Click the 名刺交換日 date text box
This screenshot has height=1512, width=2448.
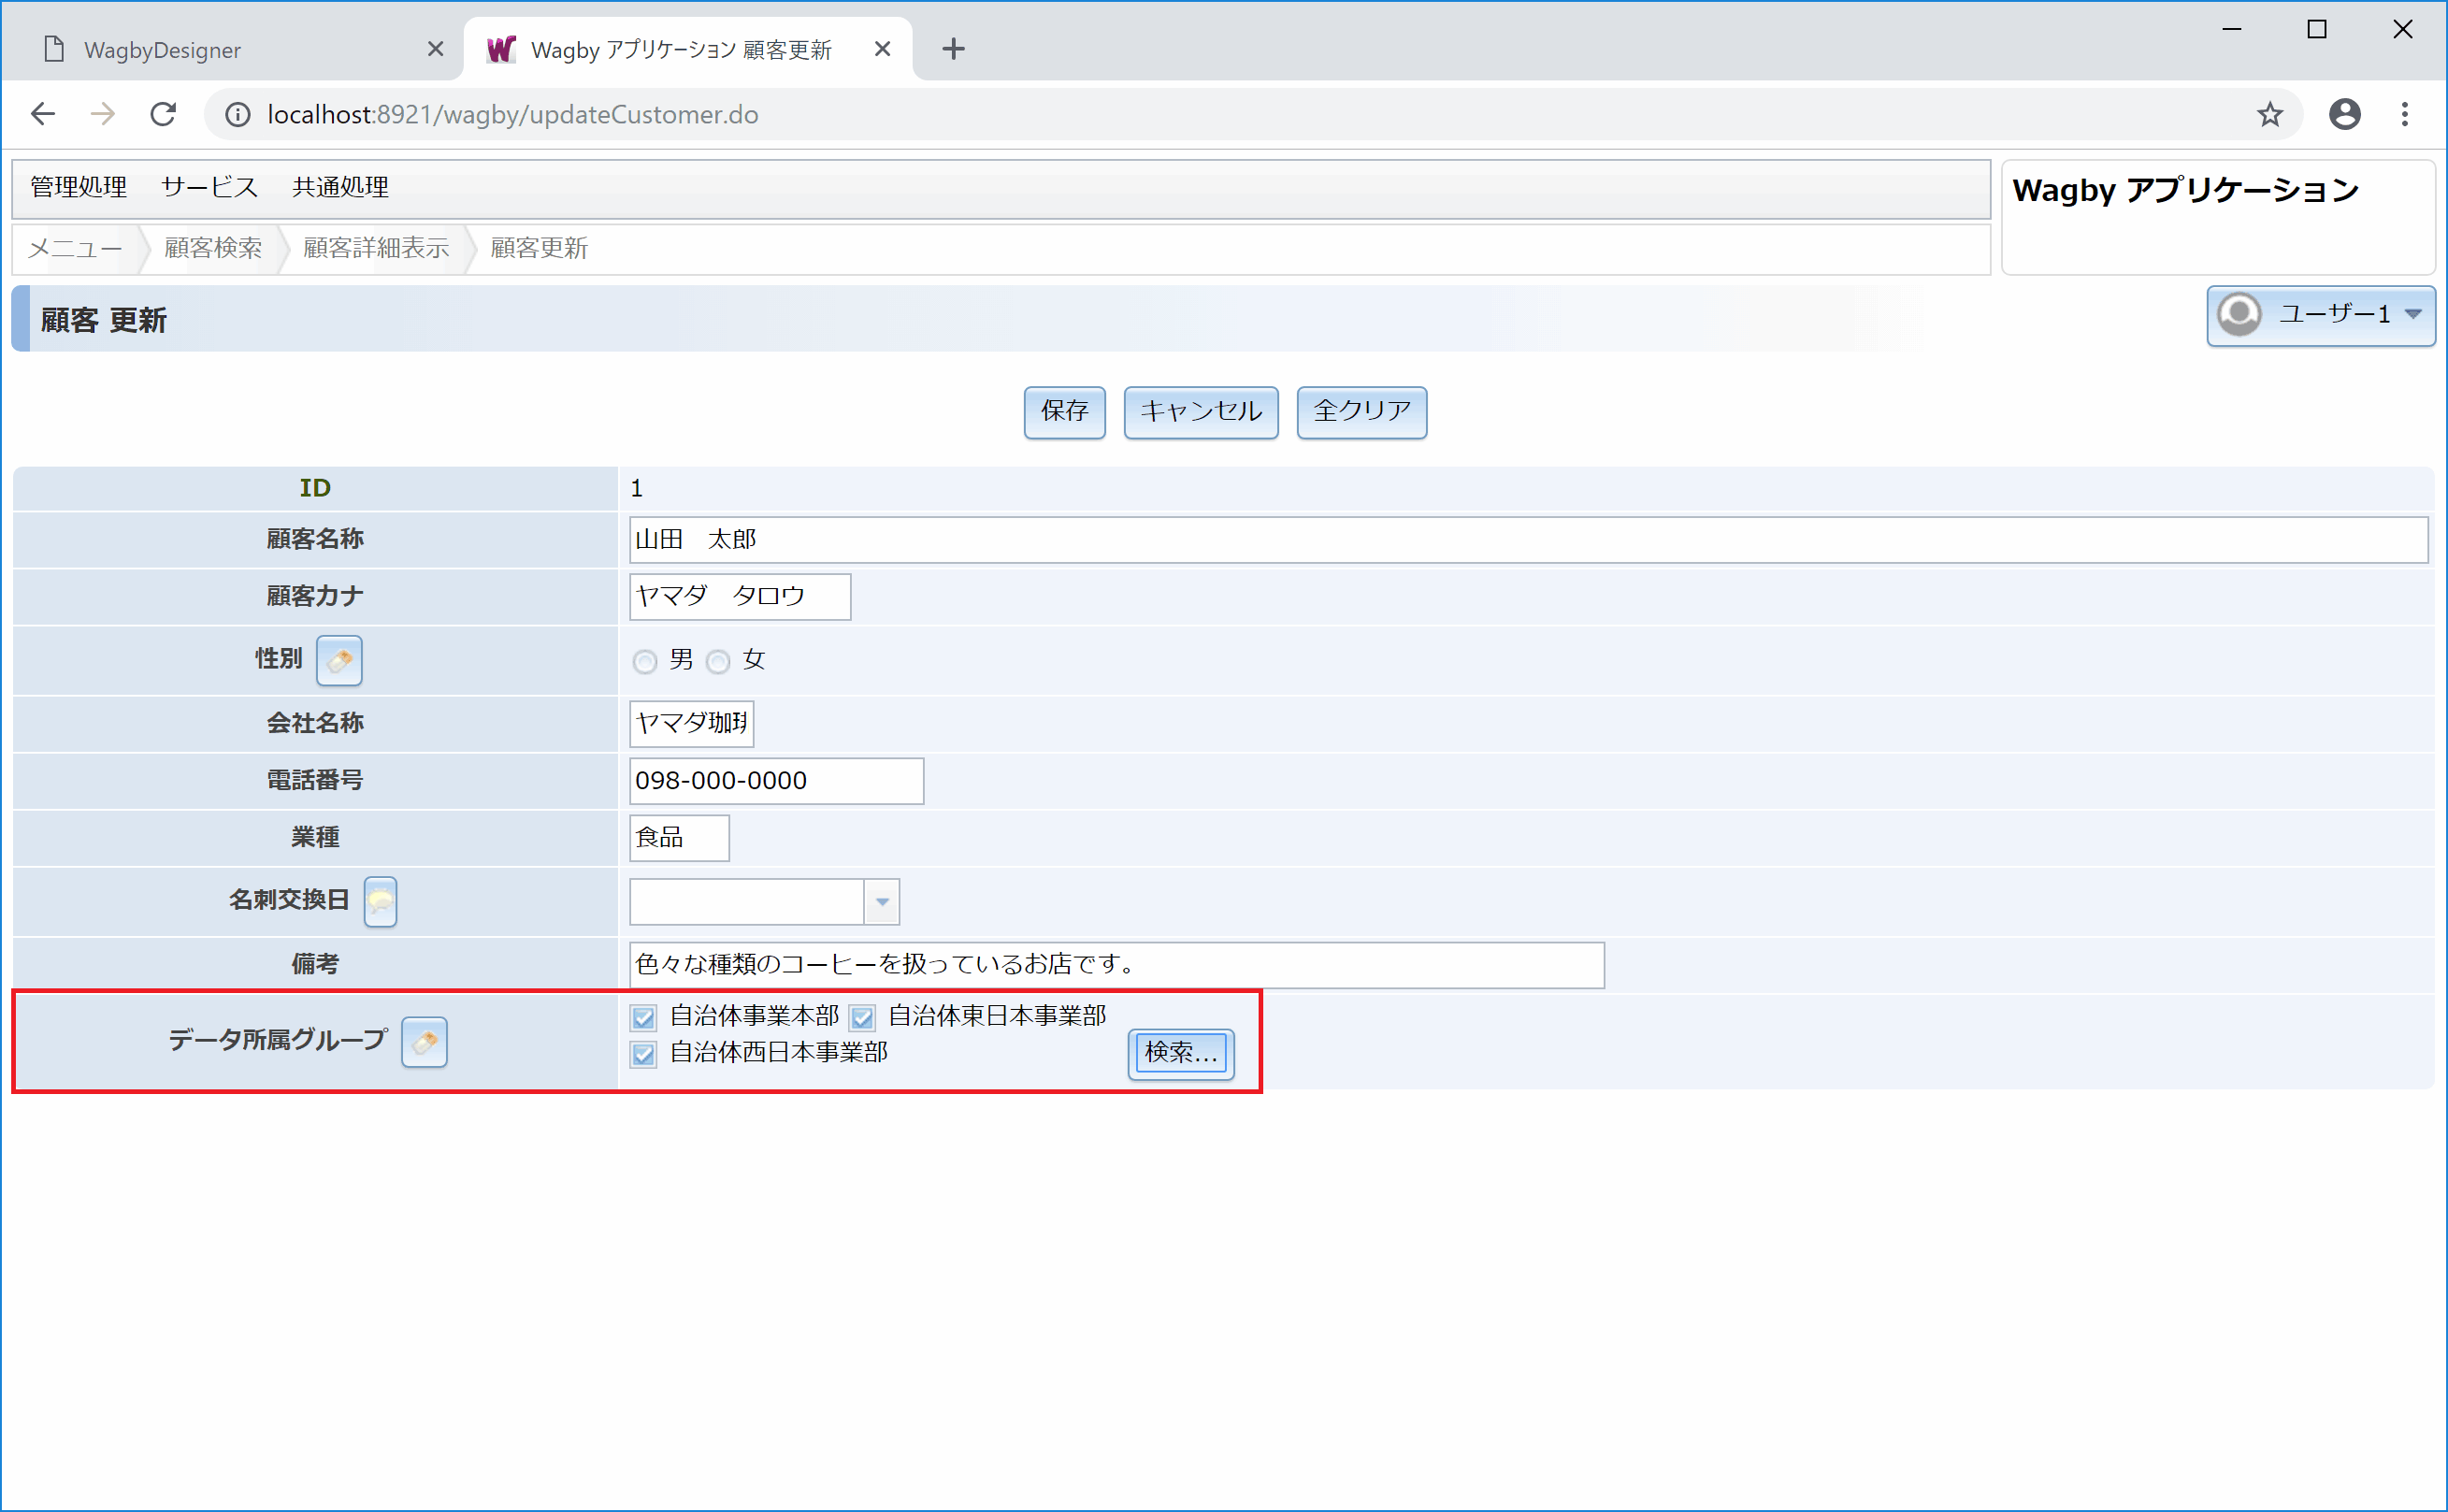pyautogui.click(x=747, y=902)
